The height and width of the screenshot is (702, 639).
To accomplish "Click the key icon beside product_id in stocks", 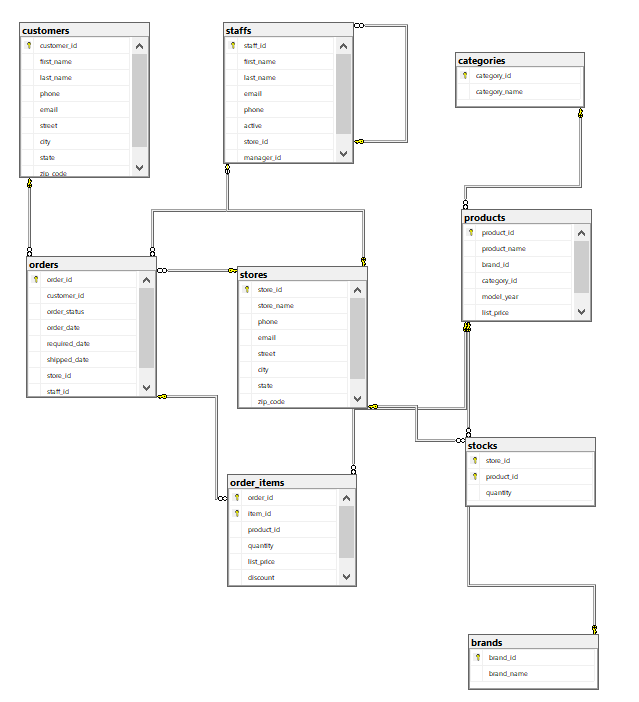I will pos(475,477).
